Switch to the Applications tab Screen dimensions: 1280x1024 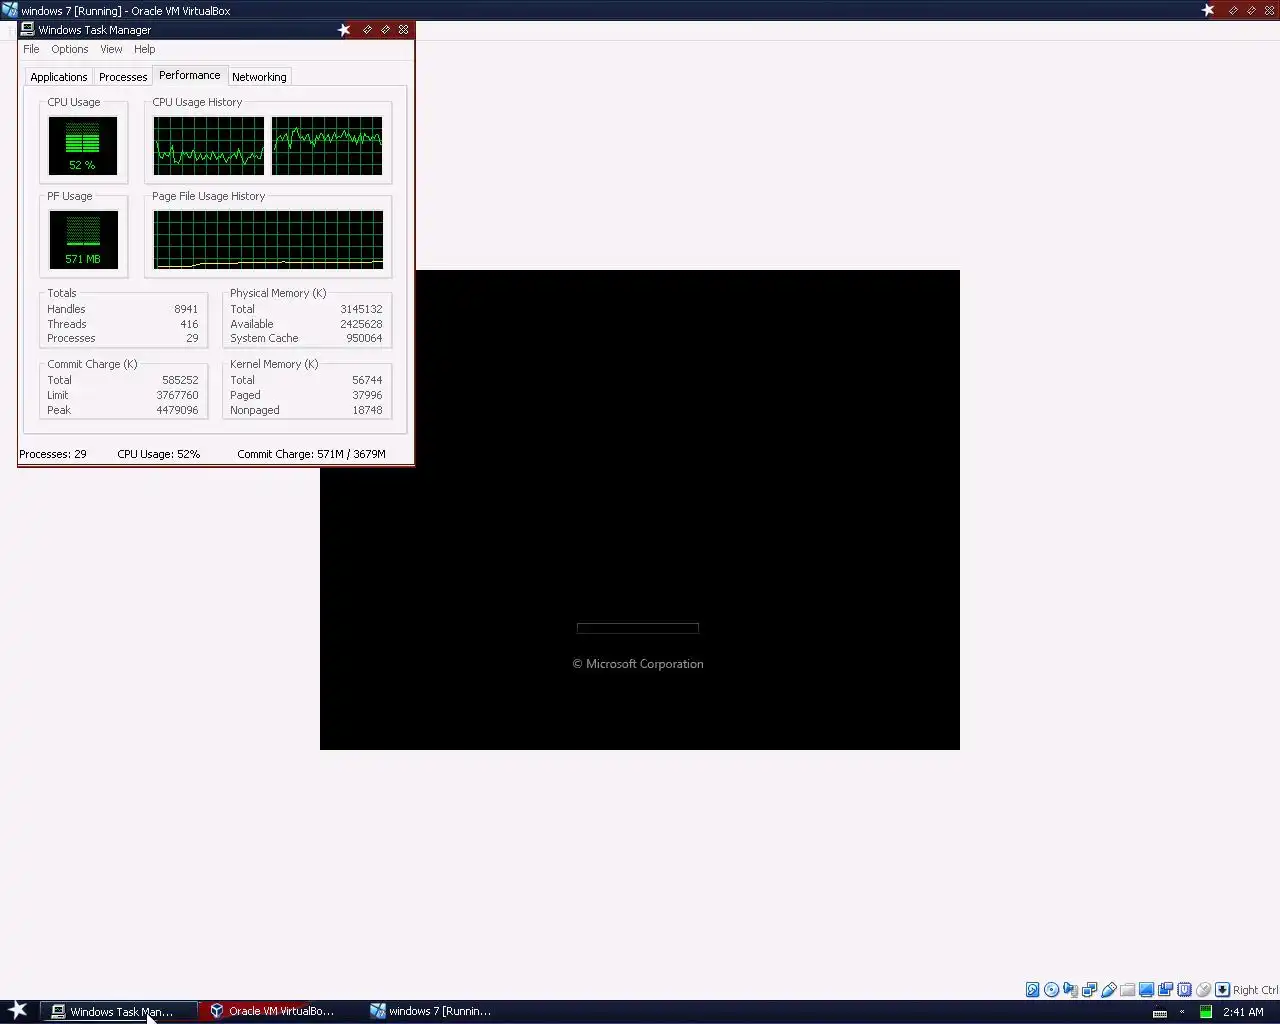pos(59,77)
